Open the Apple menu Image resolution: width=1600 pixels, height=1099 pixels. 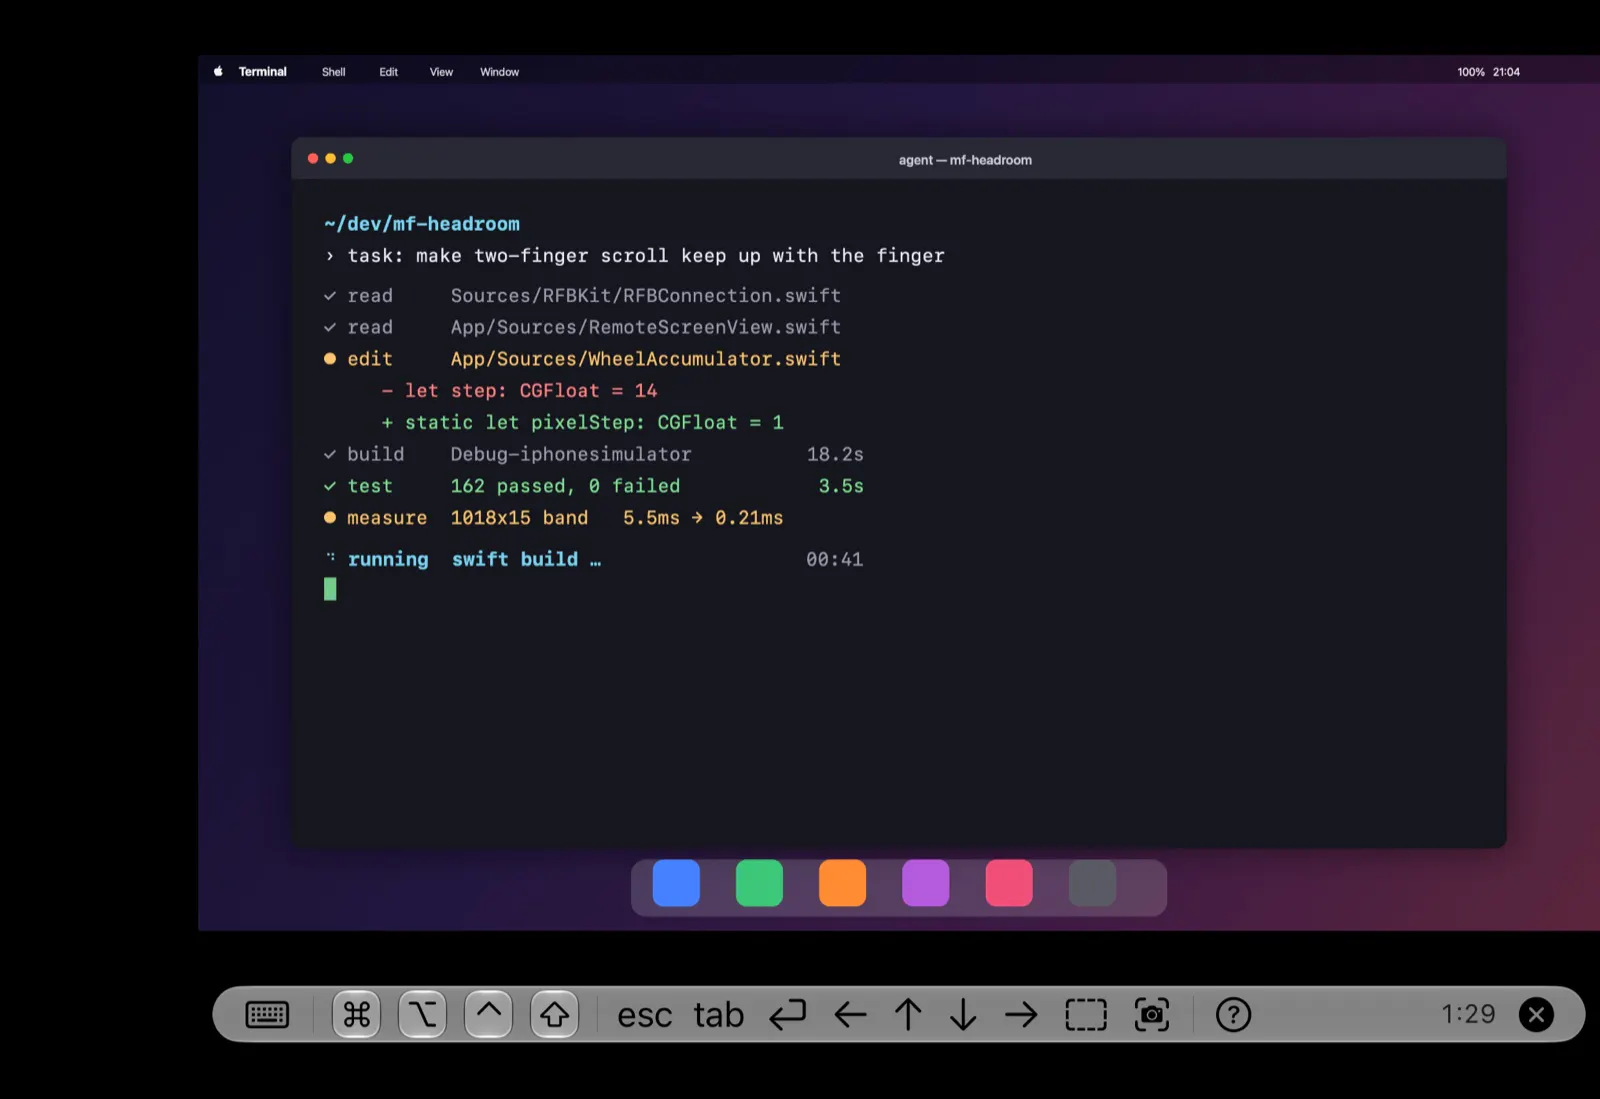pyautogui.click(x=218, y=72)
